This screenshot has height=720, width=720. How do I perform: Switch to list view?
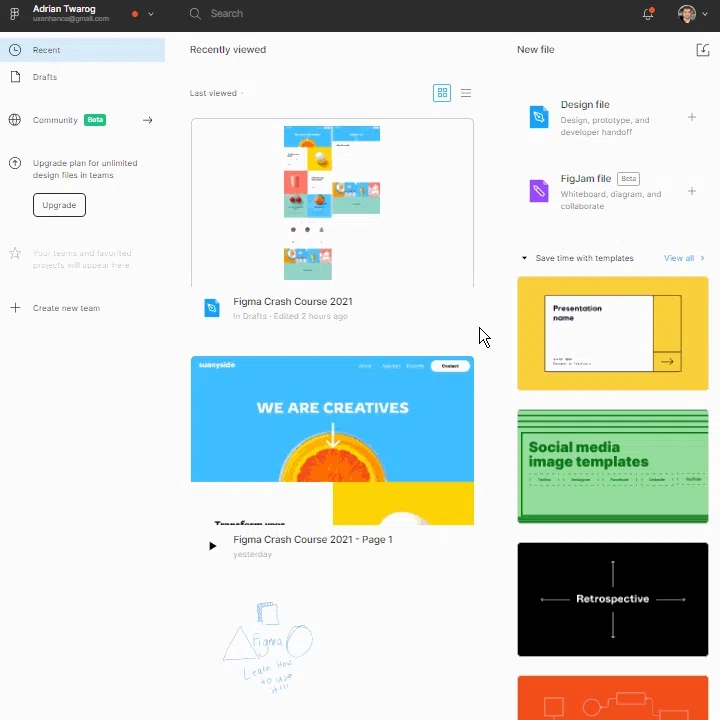466,93
